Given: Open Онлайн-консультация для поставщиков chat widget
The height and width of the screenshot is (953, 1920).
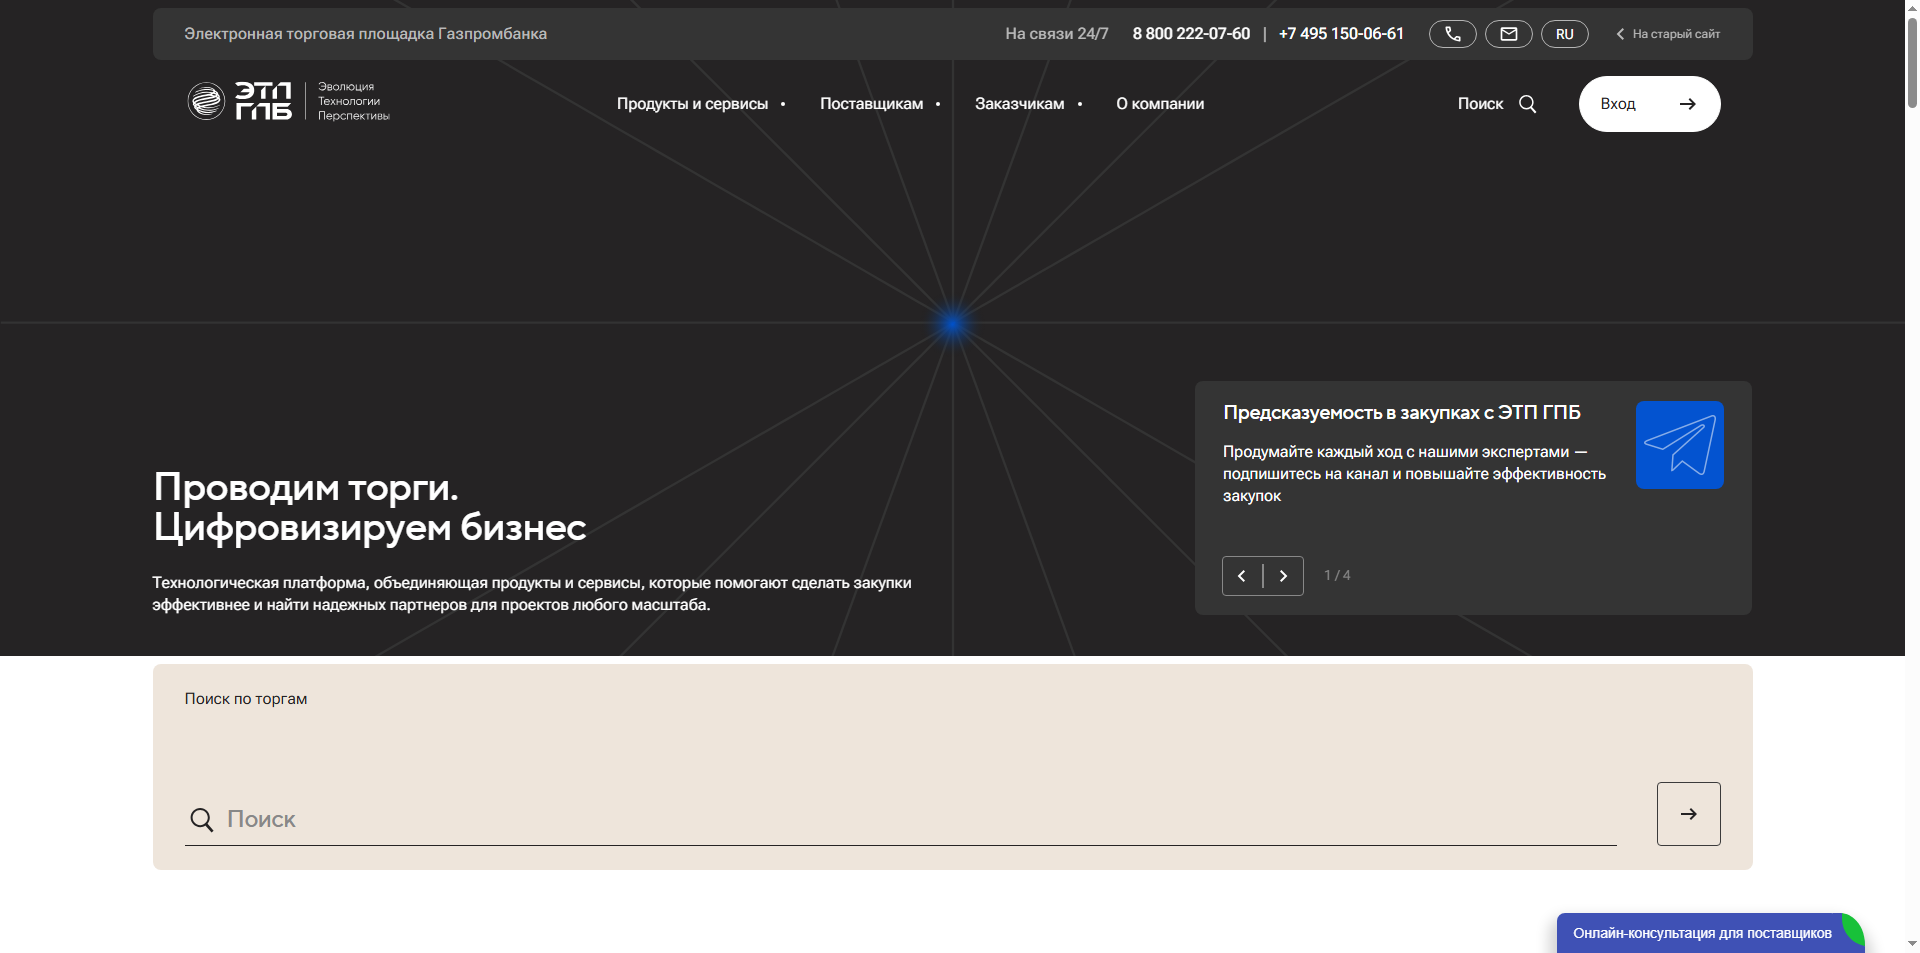Looking at the screenshot, I should (x=1710, y=933).
